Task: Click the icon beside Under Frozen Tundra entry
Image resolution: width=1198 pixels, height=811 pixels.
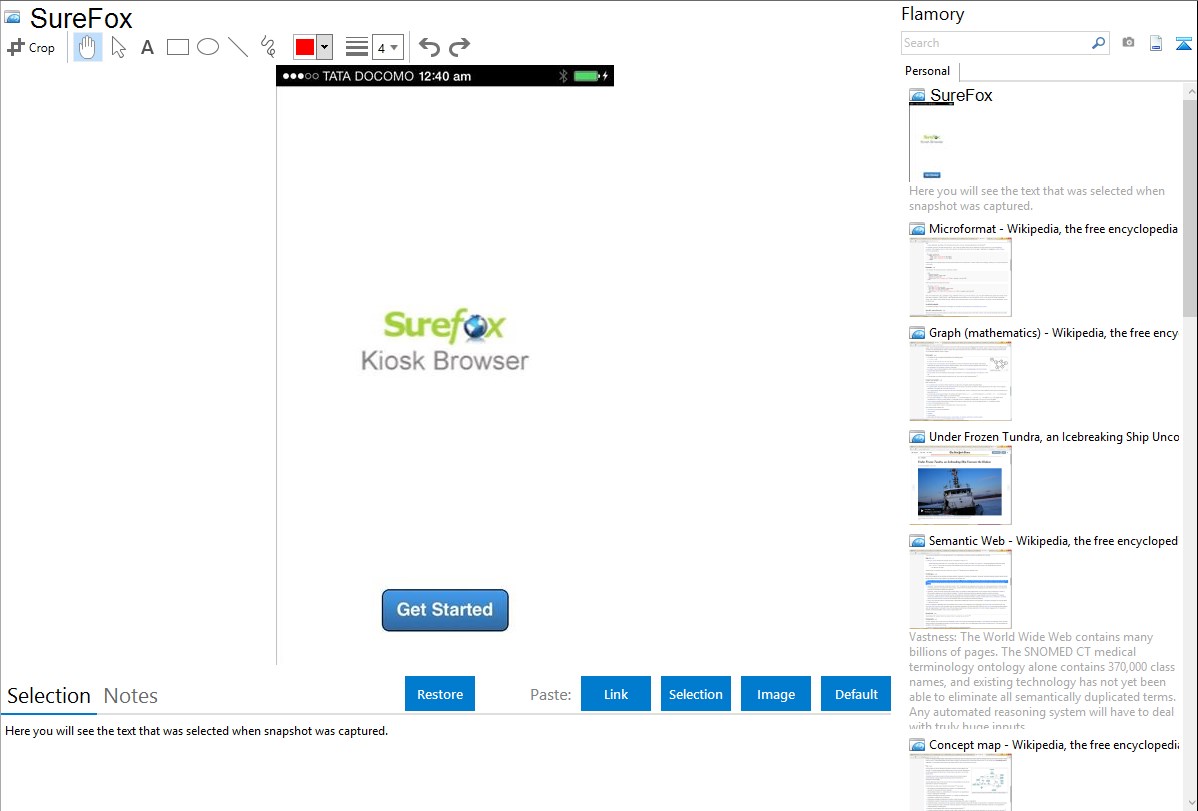Action: [917, 437]
